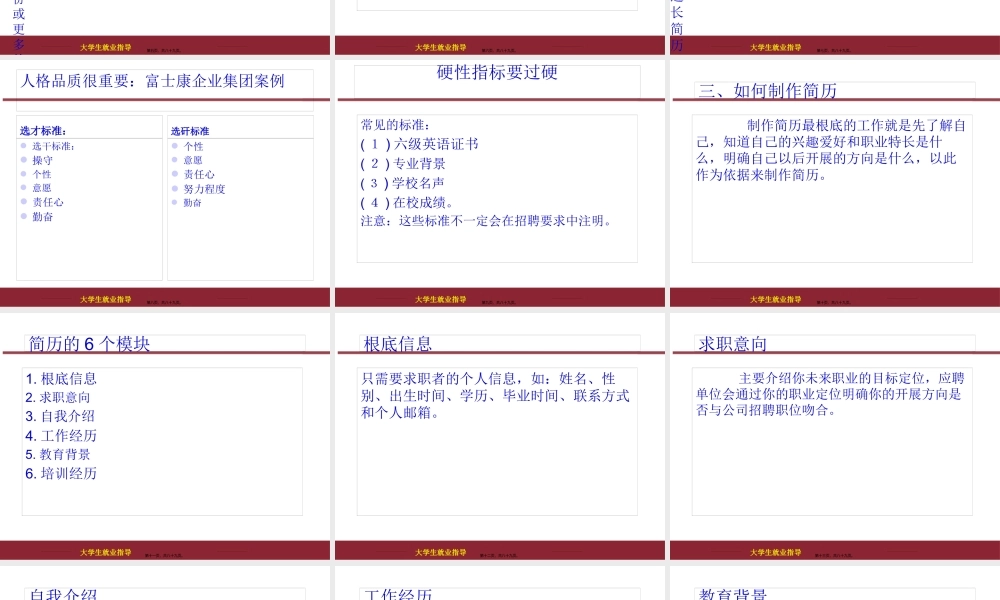Select the slide titled 硬性指标要过硬
1000x600 pixels.
pyautogui.click(x=497, y=72)
